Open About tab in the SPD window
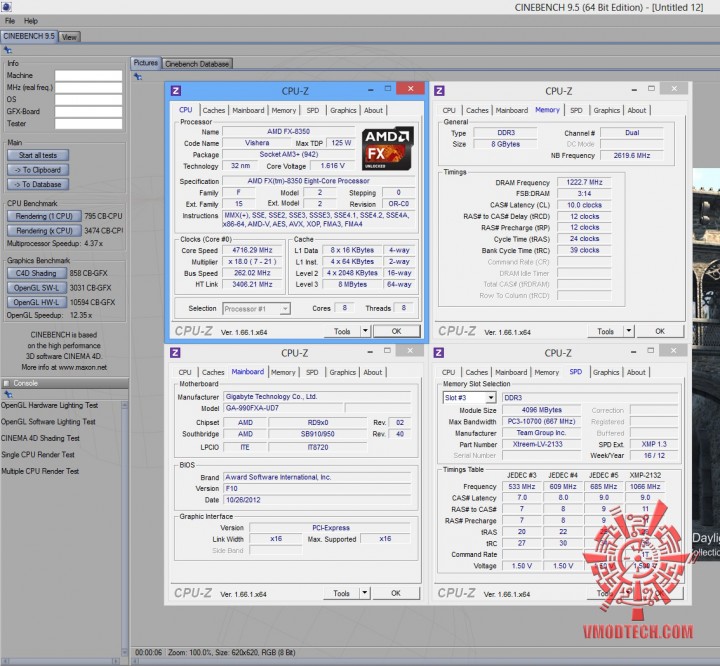Viewport: 720px width, 666px height. point(636,372)
